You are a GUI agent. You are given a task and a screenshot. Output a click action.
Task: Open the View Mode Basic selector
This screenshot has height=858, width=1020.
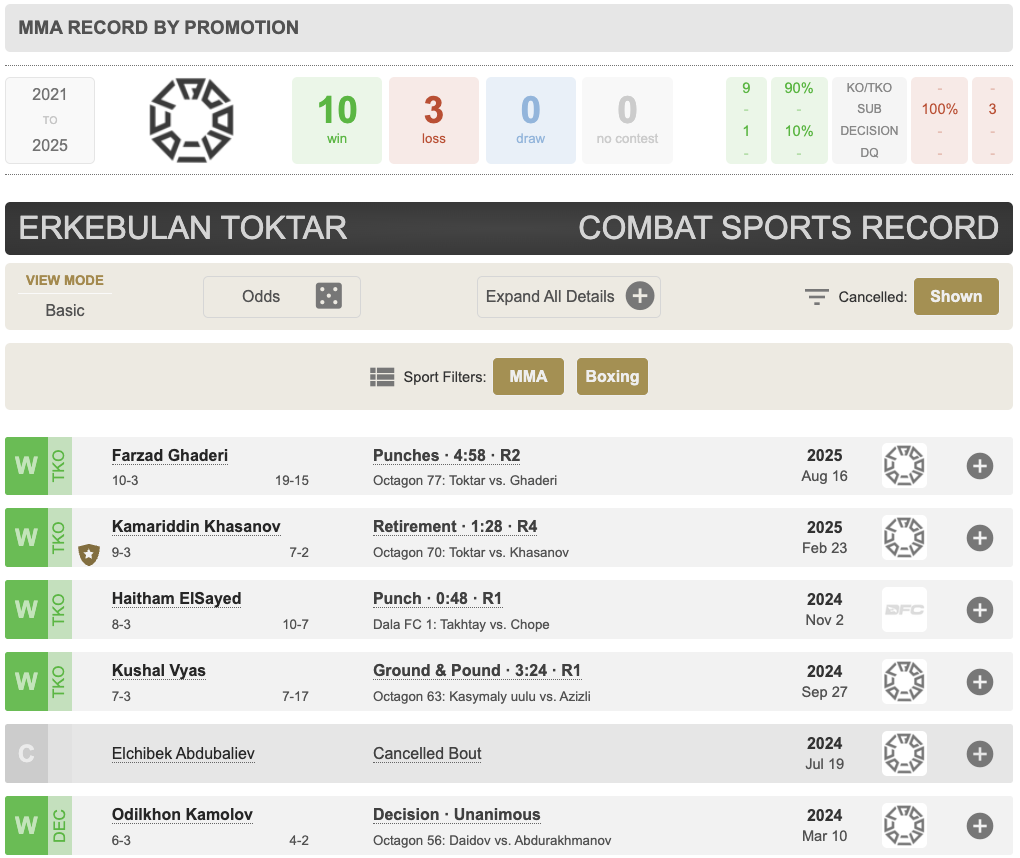pyautogui.click(x=65, y=310)
